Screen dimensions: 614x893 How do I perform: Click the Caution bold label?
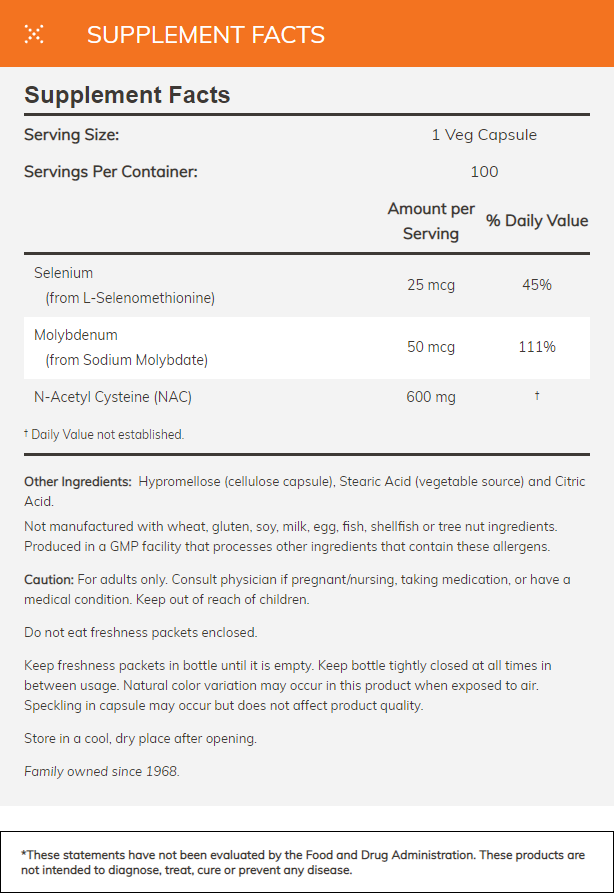click(x=49, y=580)
